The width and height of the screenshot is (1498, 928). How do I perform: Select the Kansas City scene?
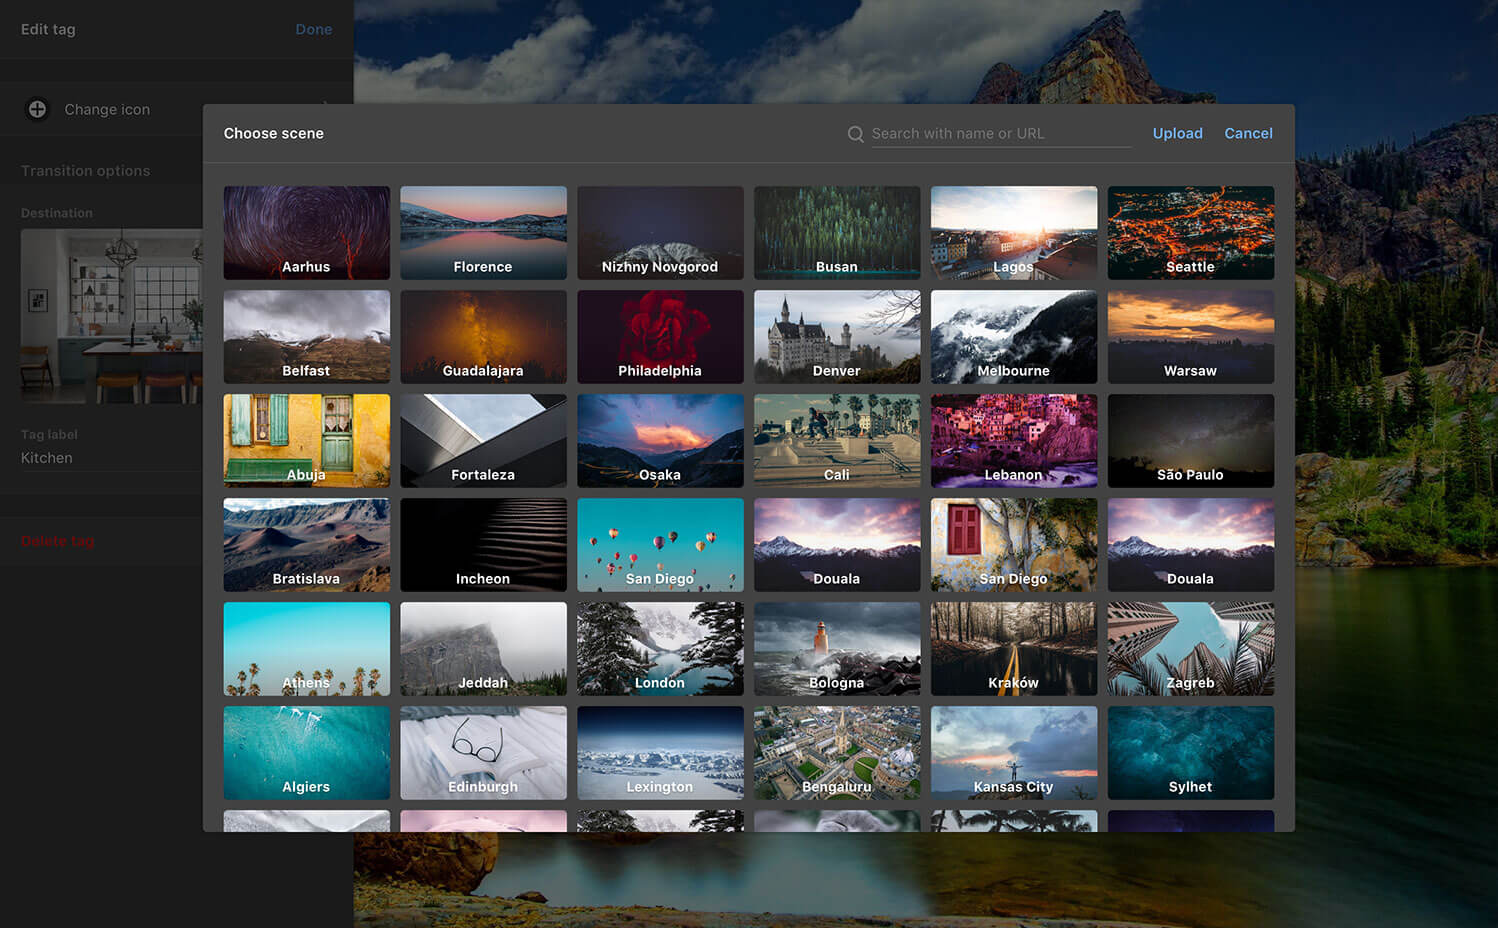[x=1013, y=752]
